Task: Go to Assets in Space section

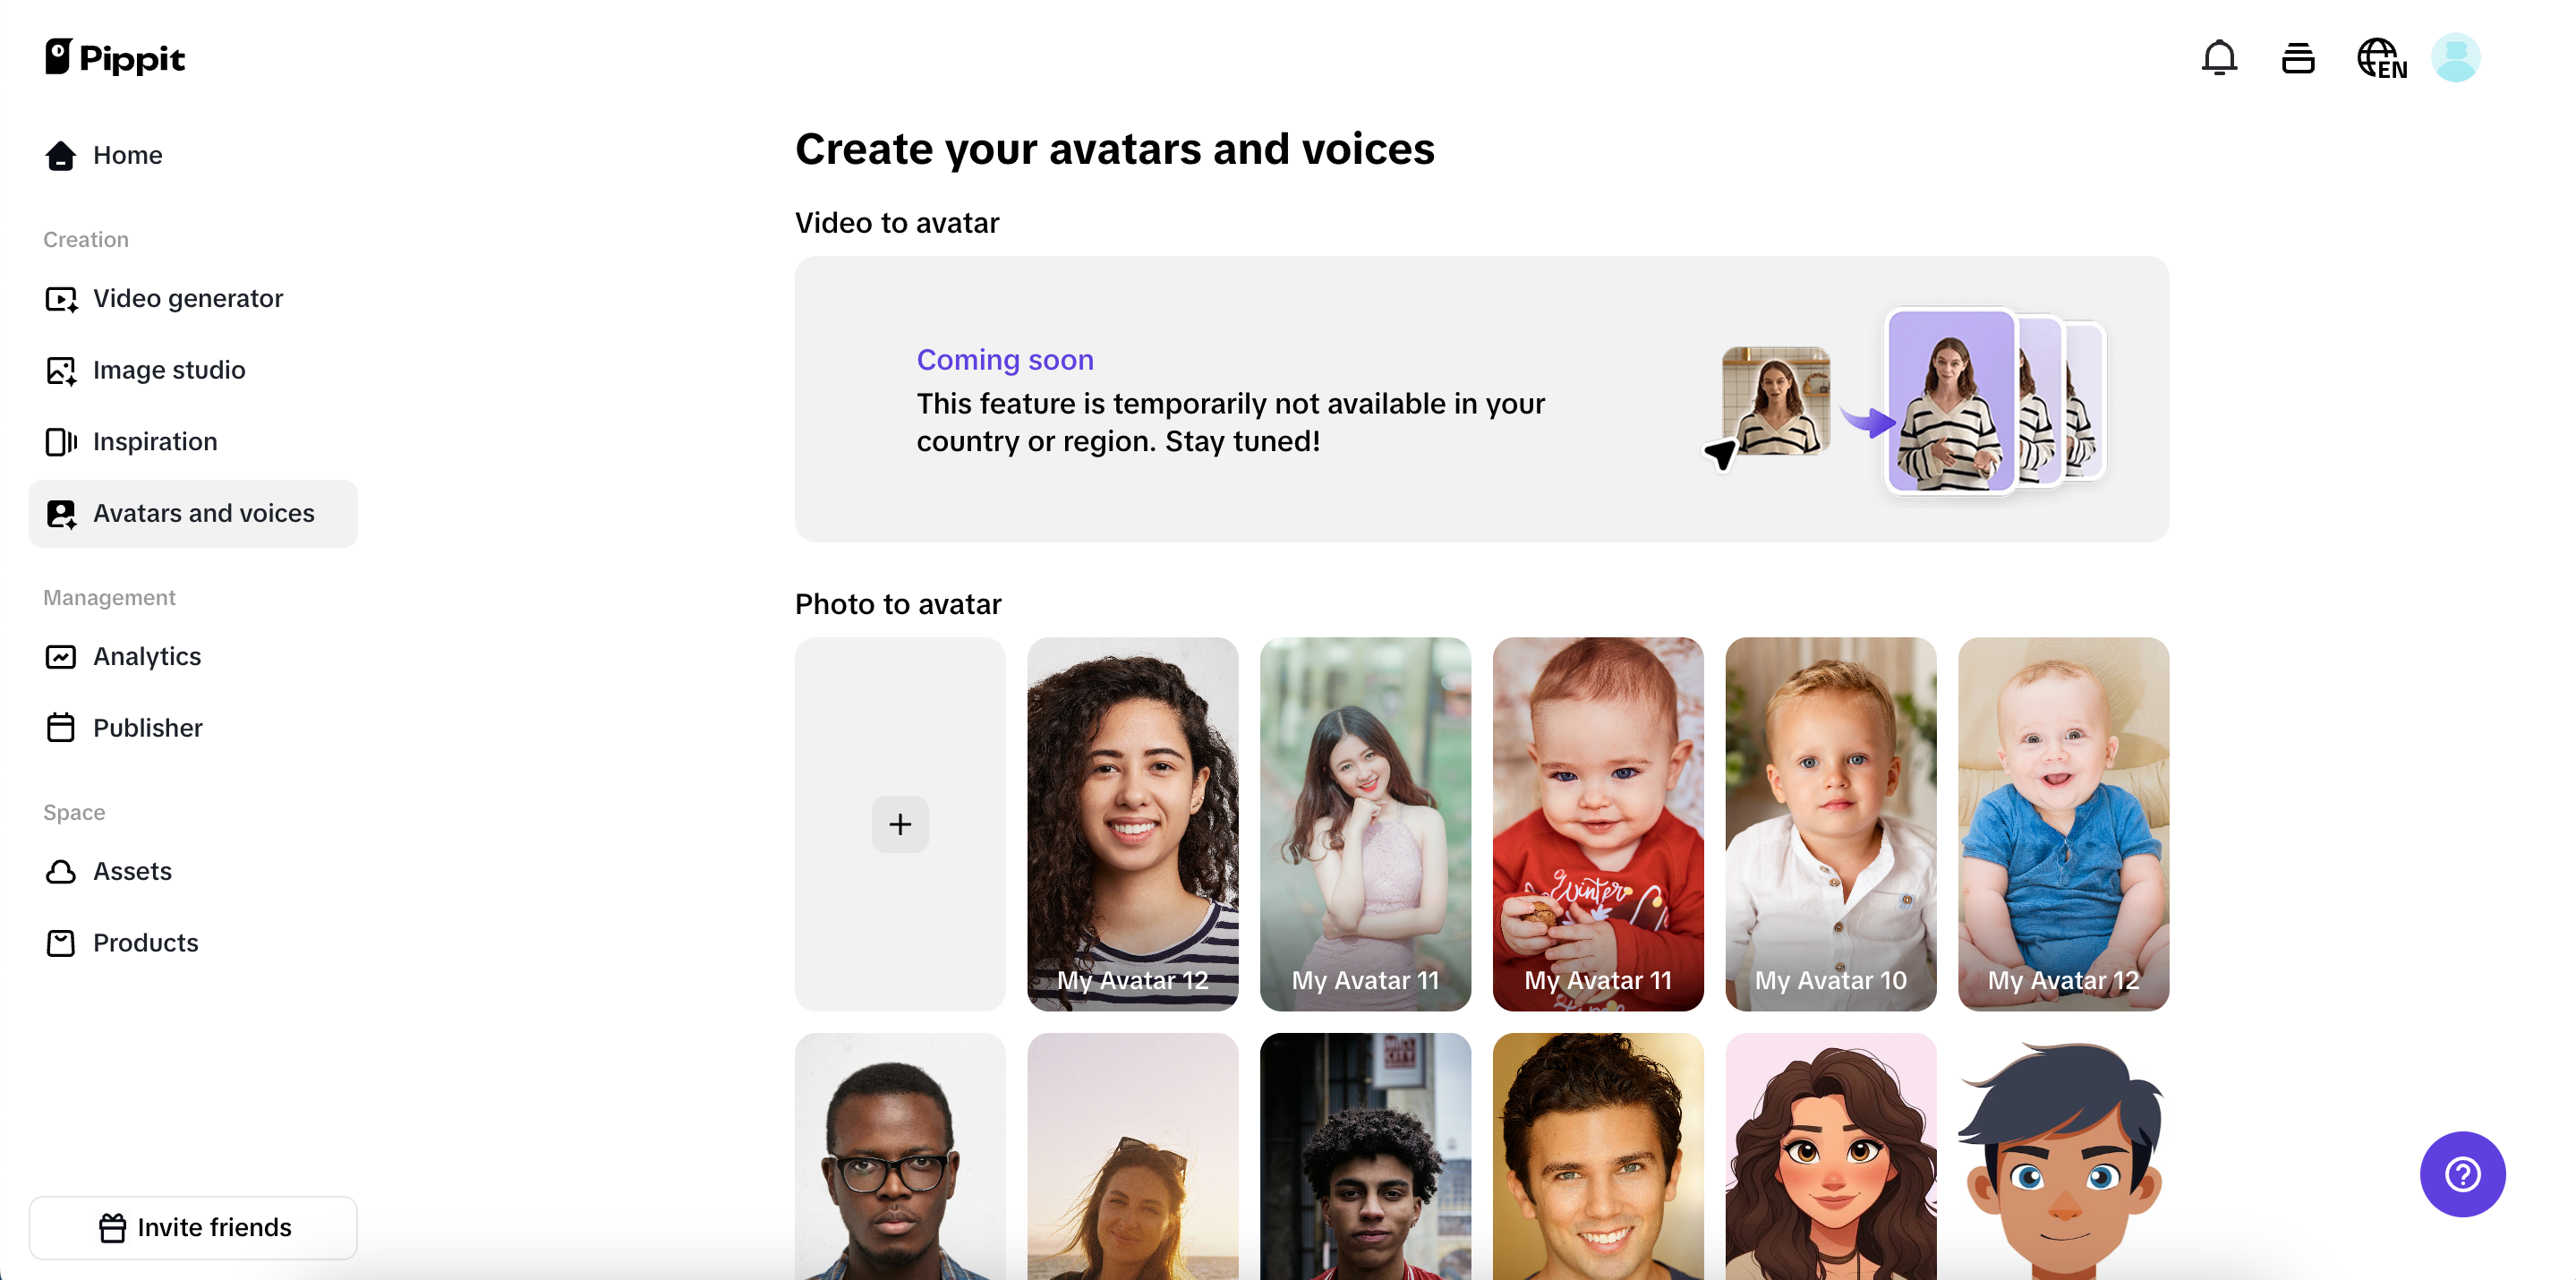Action: click(132, 871)
